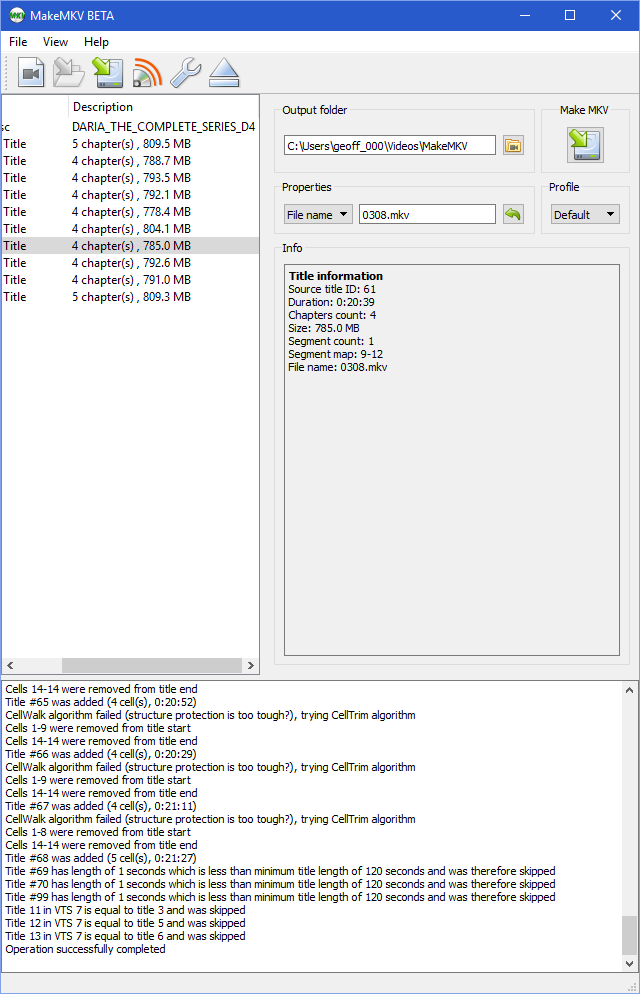The image size is (640, 994).
Task: Revert the file name with green arrow
Action: pyautogui.click(x=513, y=214)
